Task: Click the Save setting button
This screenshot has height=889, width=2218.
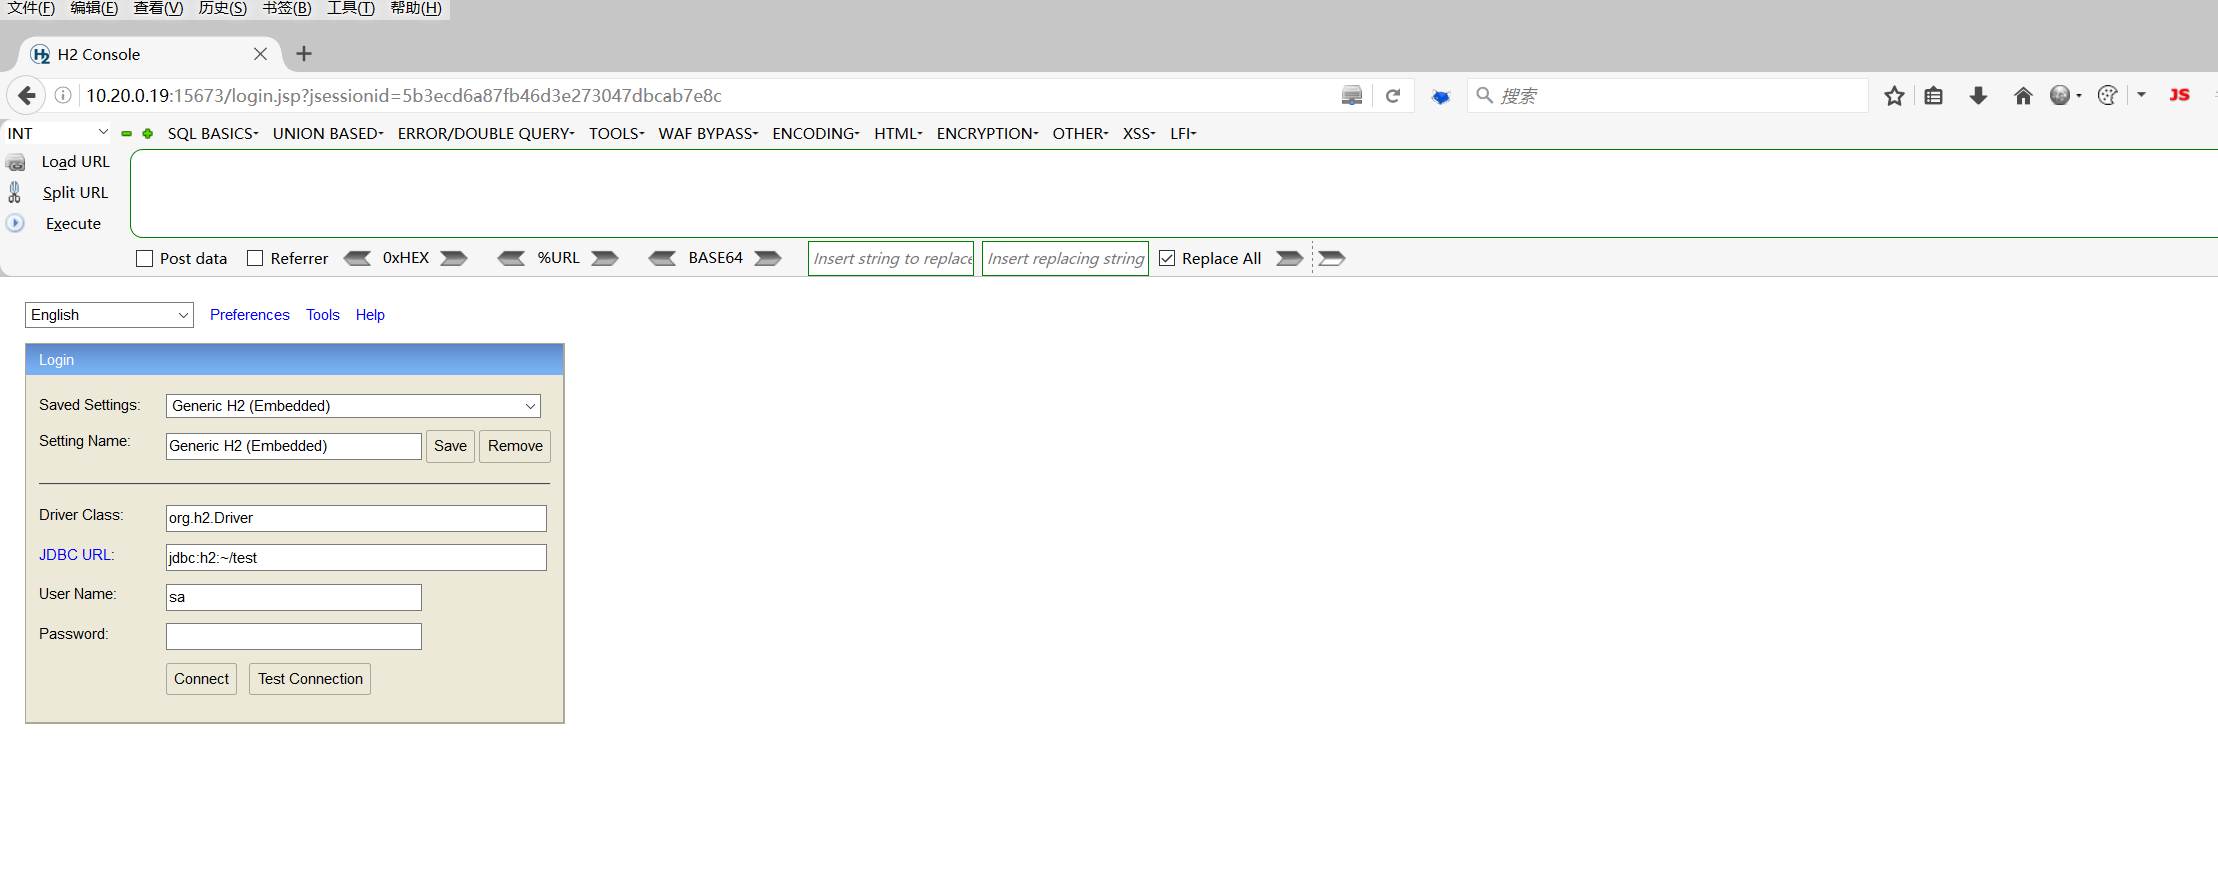Action: [x=450, y=446]
